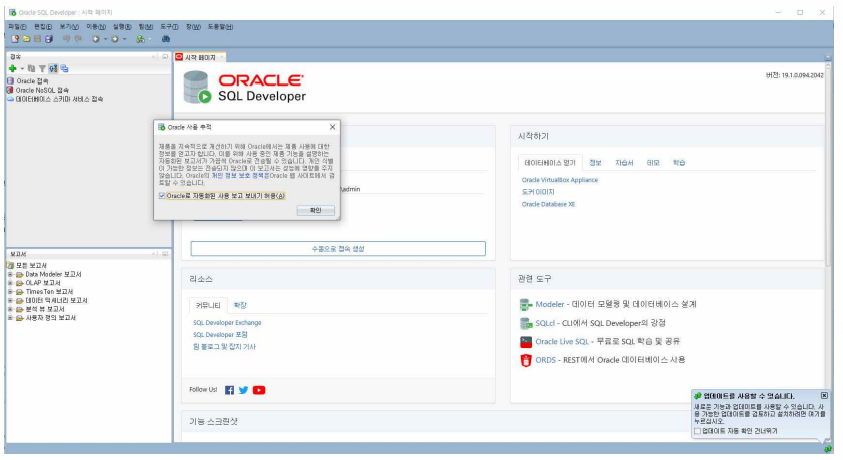Select the start page (시작 페이지) tab

pyautogui.click(x=200, y=57)
